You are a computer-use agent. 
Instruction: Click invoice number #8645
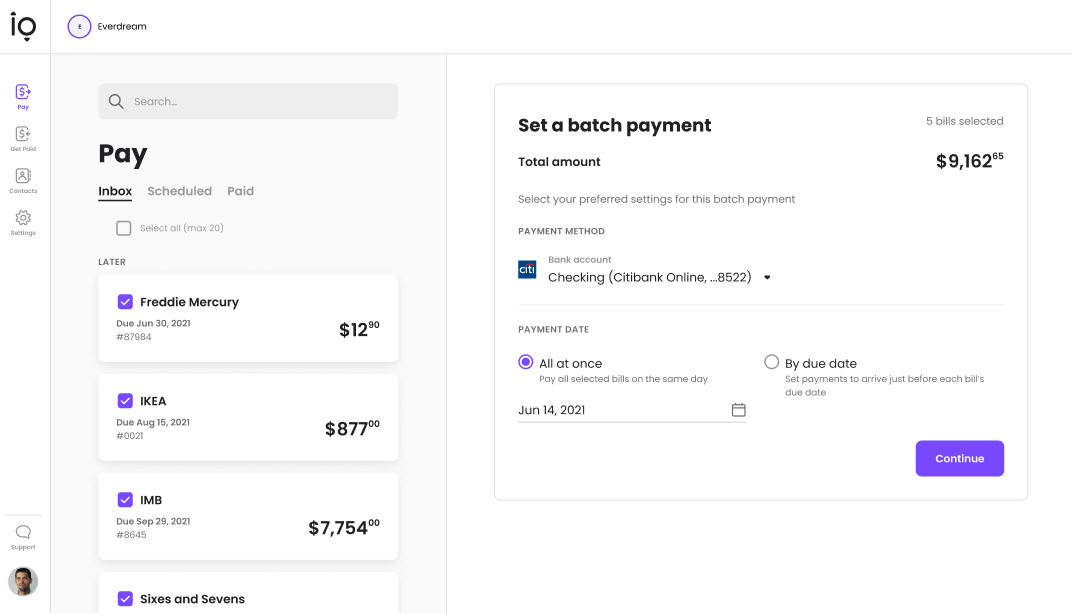point(131,535)
